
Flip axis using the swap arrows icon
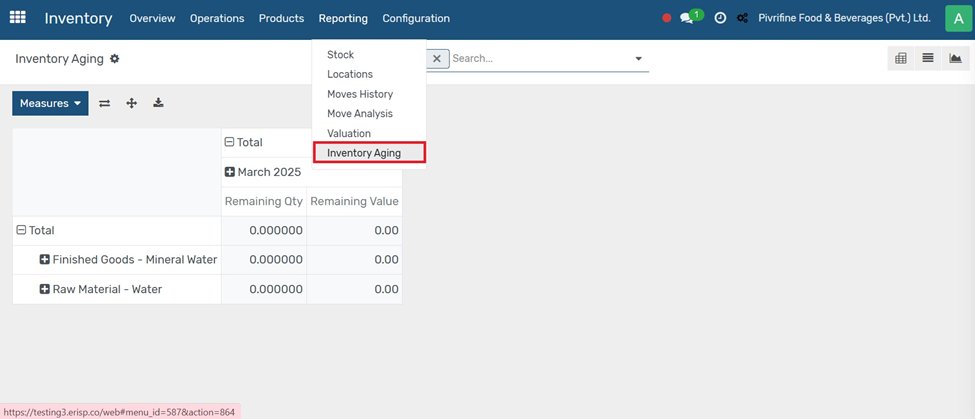(x=104, y=103)
